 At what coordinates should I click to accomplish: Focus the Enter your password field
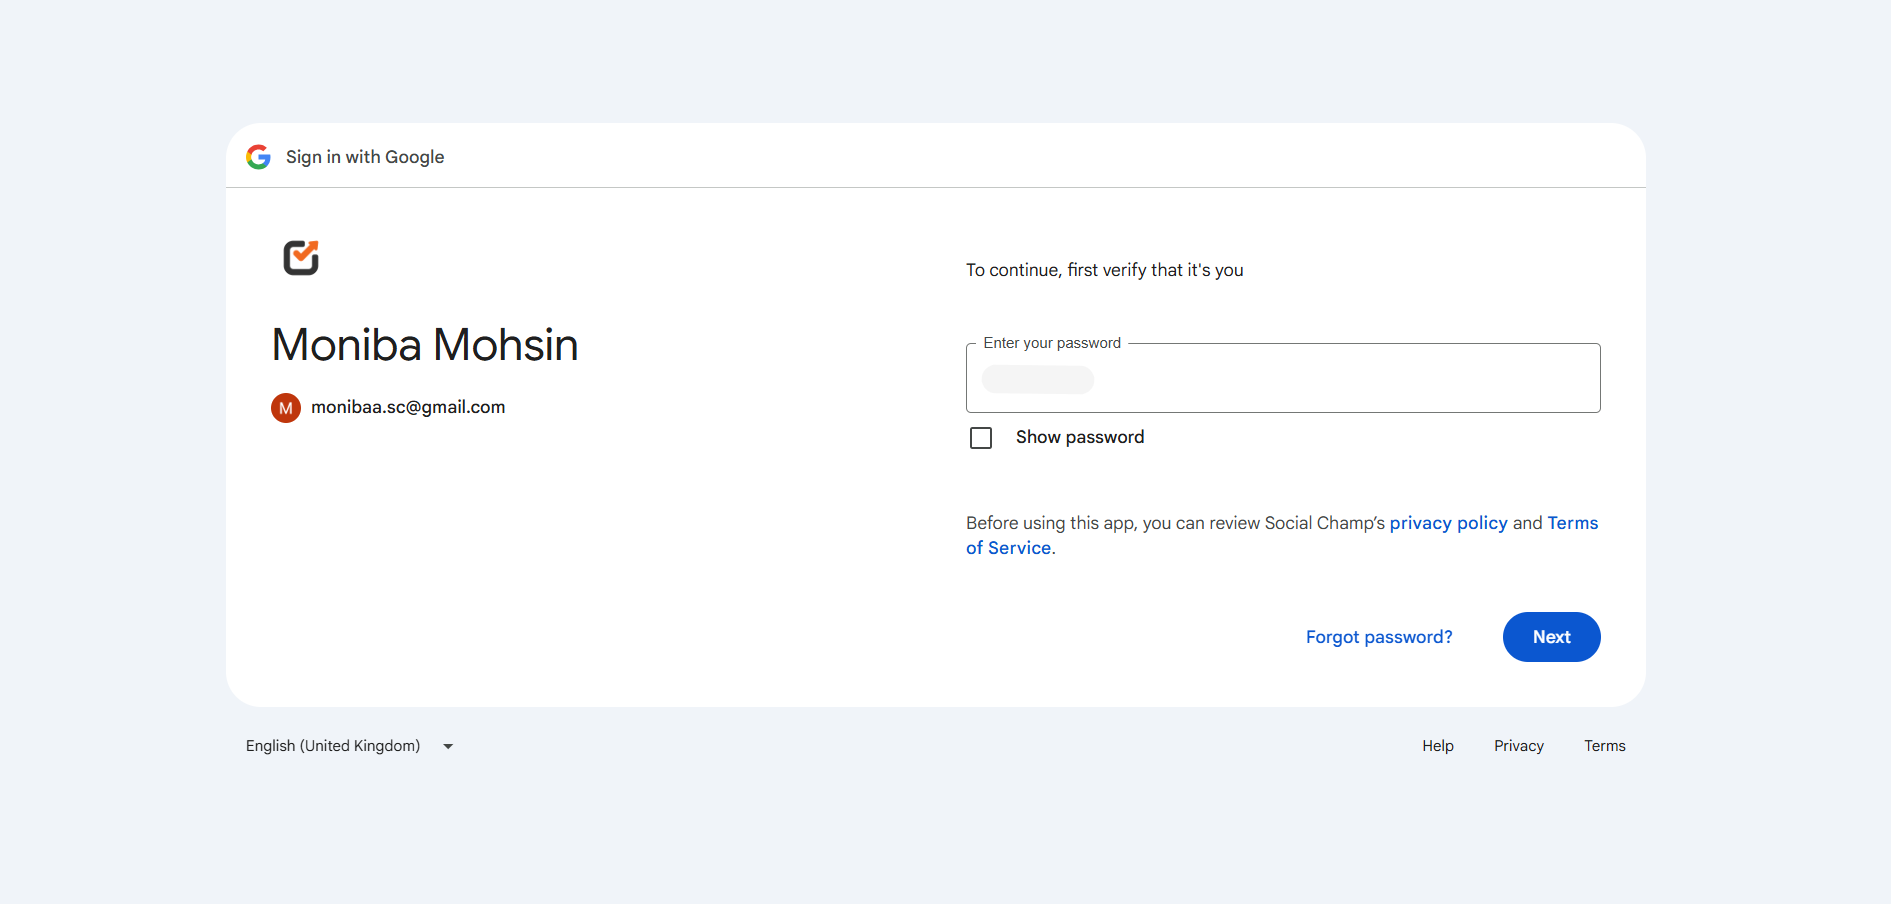coord(1283,378)
